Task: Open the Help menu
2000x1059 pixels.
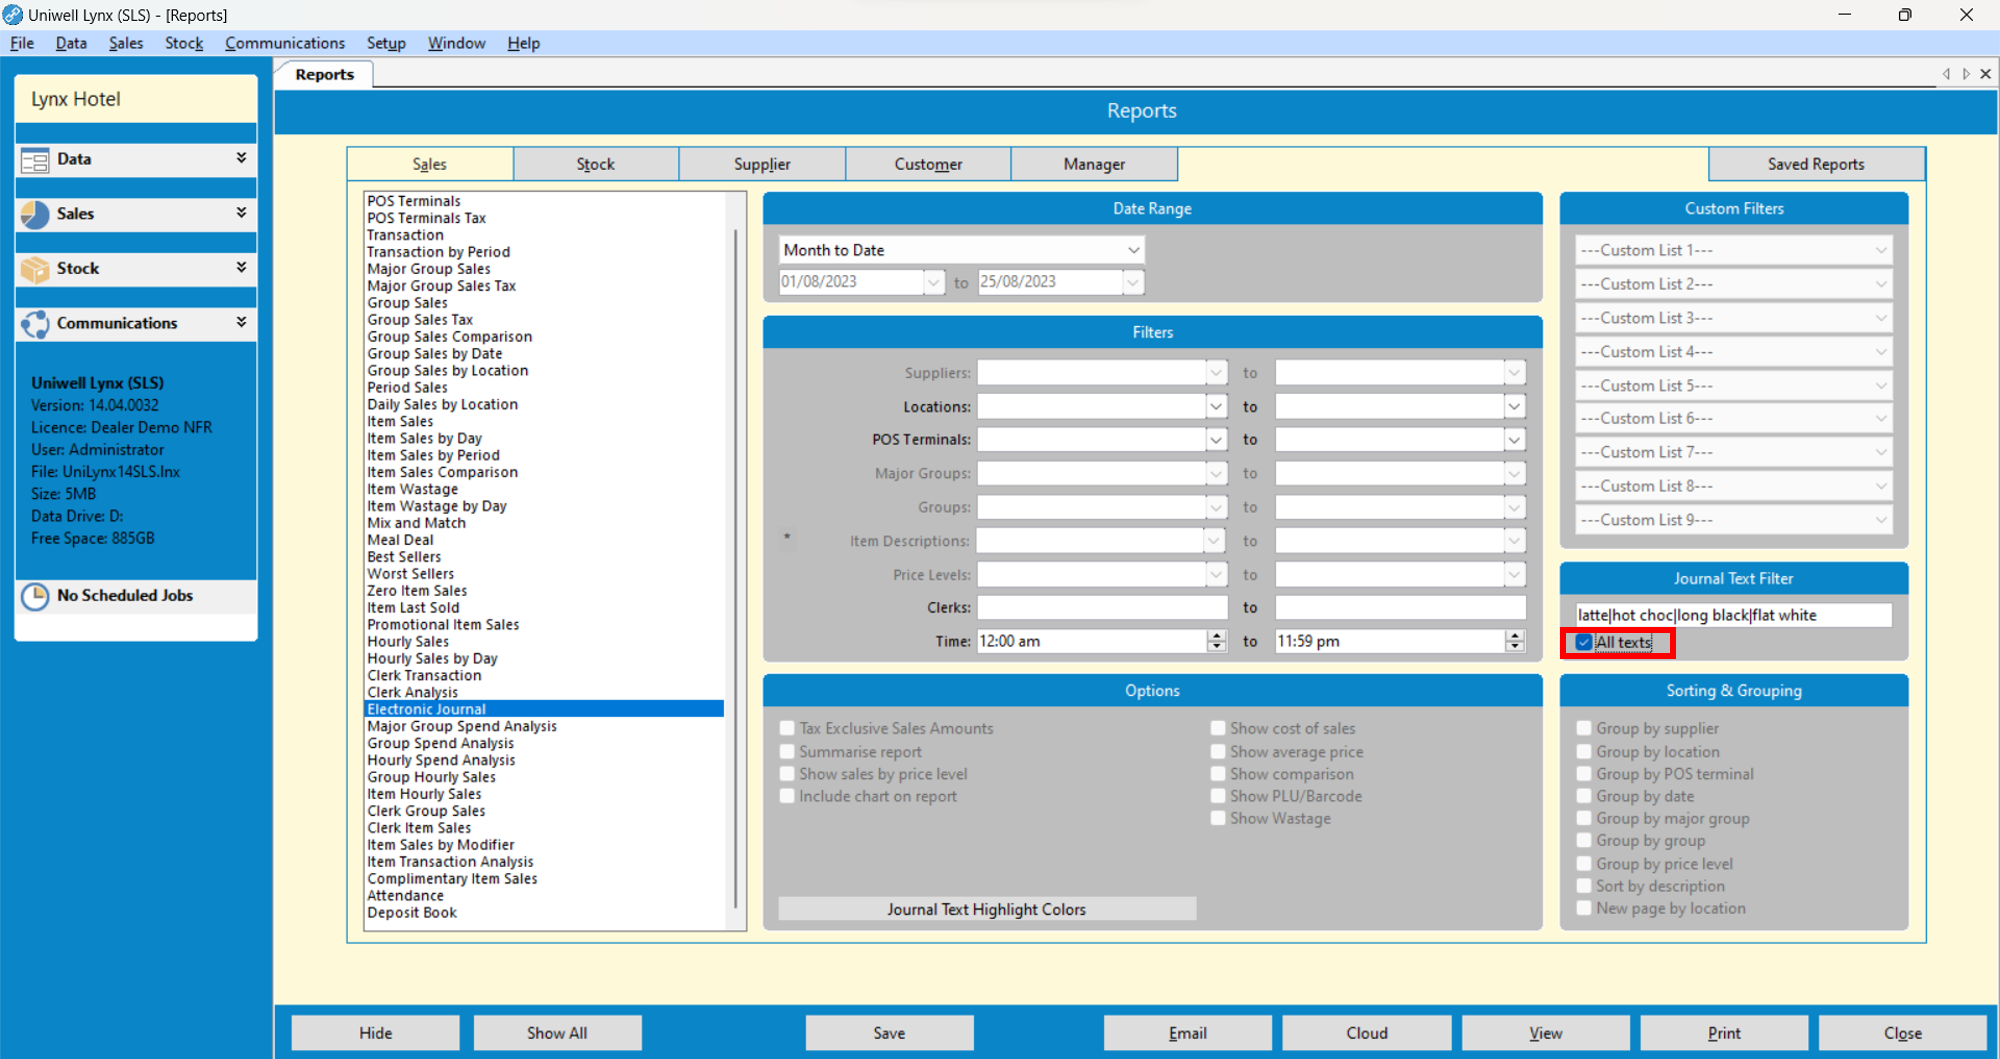Action: pyautogui.click(x=523, y=43)
